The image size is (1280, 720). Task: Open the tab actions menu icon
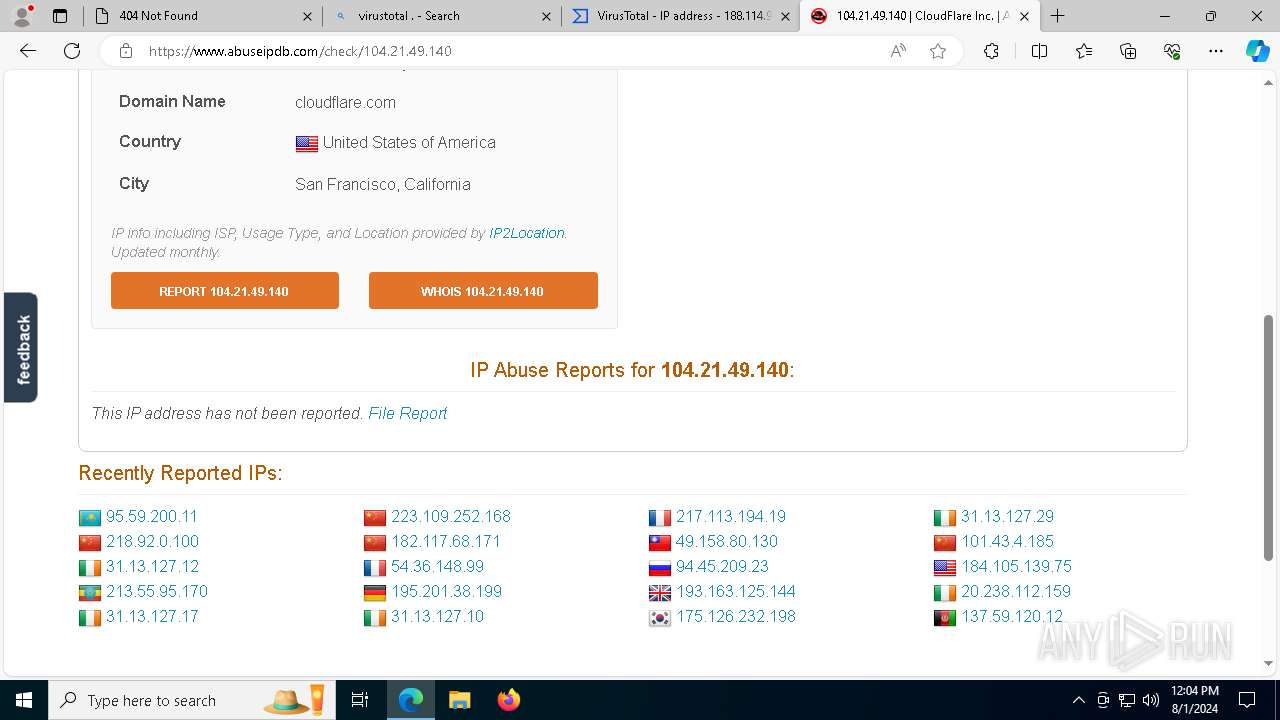tap(60, 16)
